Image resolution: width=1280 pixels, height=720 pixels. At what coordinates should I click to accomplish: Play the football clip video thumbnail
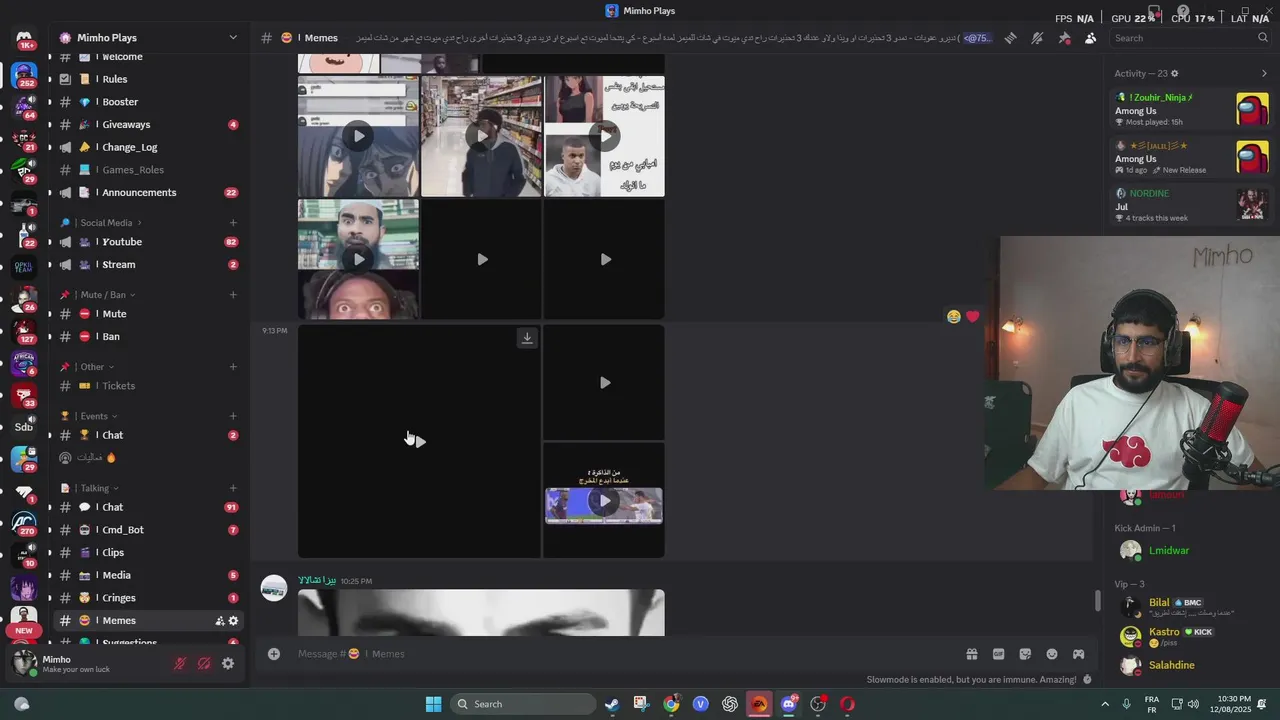(604, 501)
